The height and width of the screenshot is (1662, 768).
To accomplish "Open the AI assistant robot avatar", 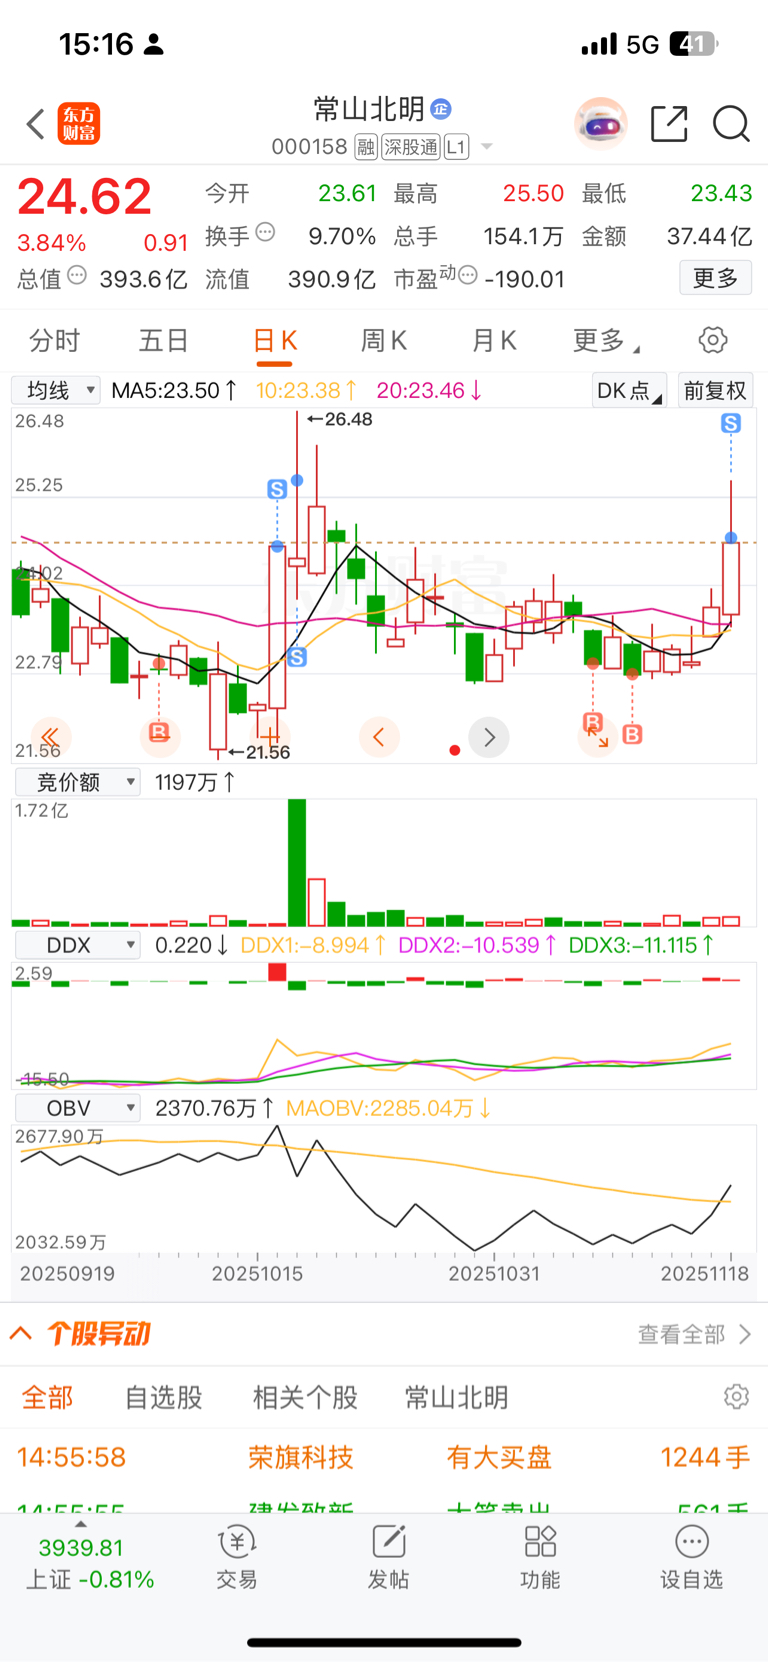I will tap(600, 124).
